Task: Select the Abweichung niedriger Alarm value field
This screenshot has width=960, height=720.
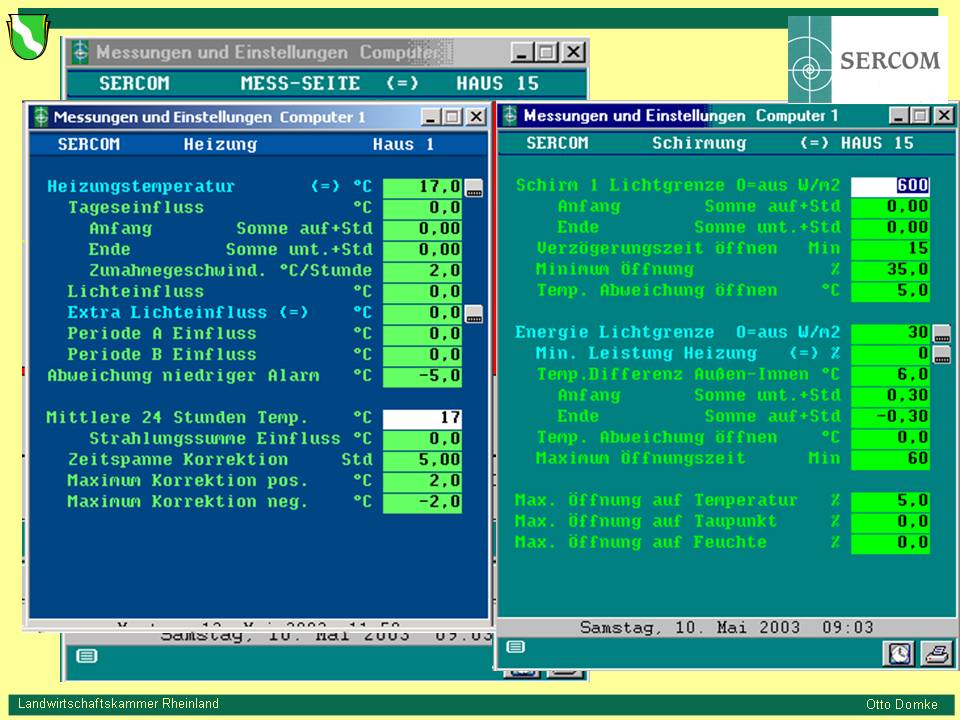Action: pos(422,376)
